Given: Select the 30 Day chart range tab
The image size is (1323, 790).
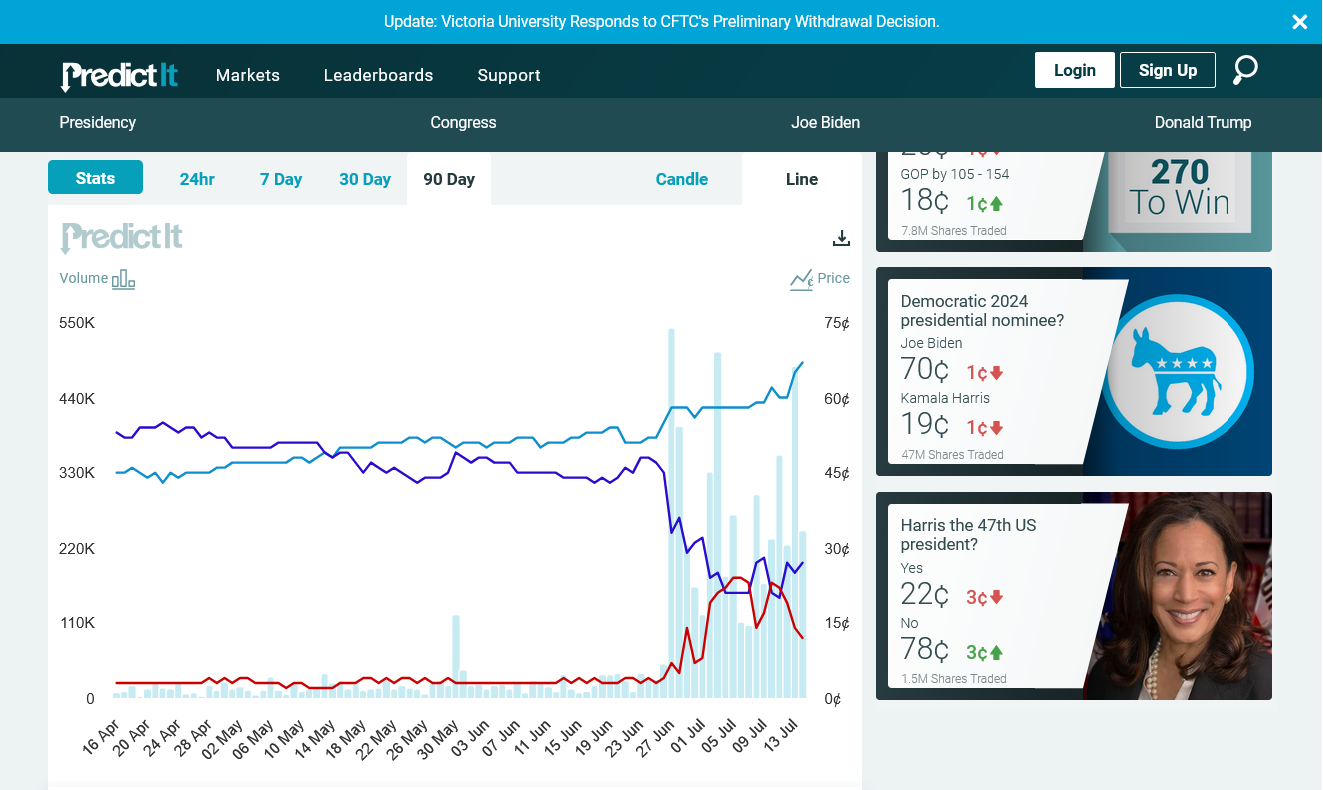Looking at the screenshot, I should (364, 179).
